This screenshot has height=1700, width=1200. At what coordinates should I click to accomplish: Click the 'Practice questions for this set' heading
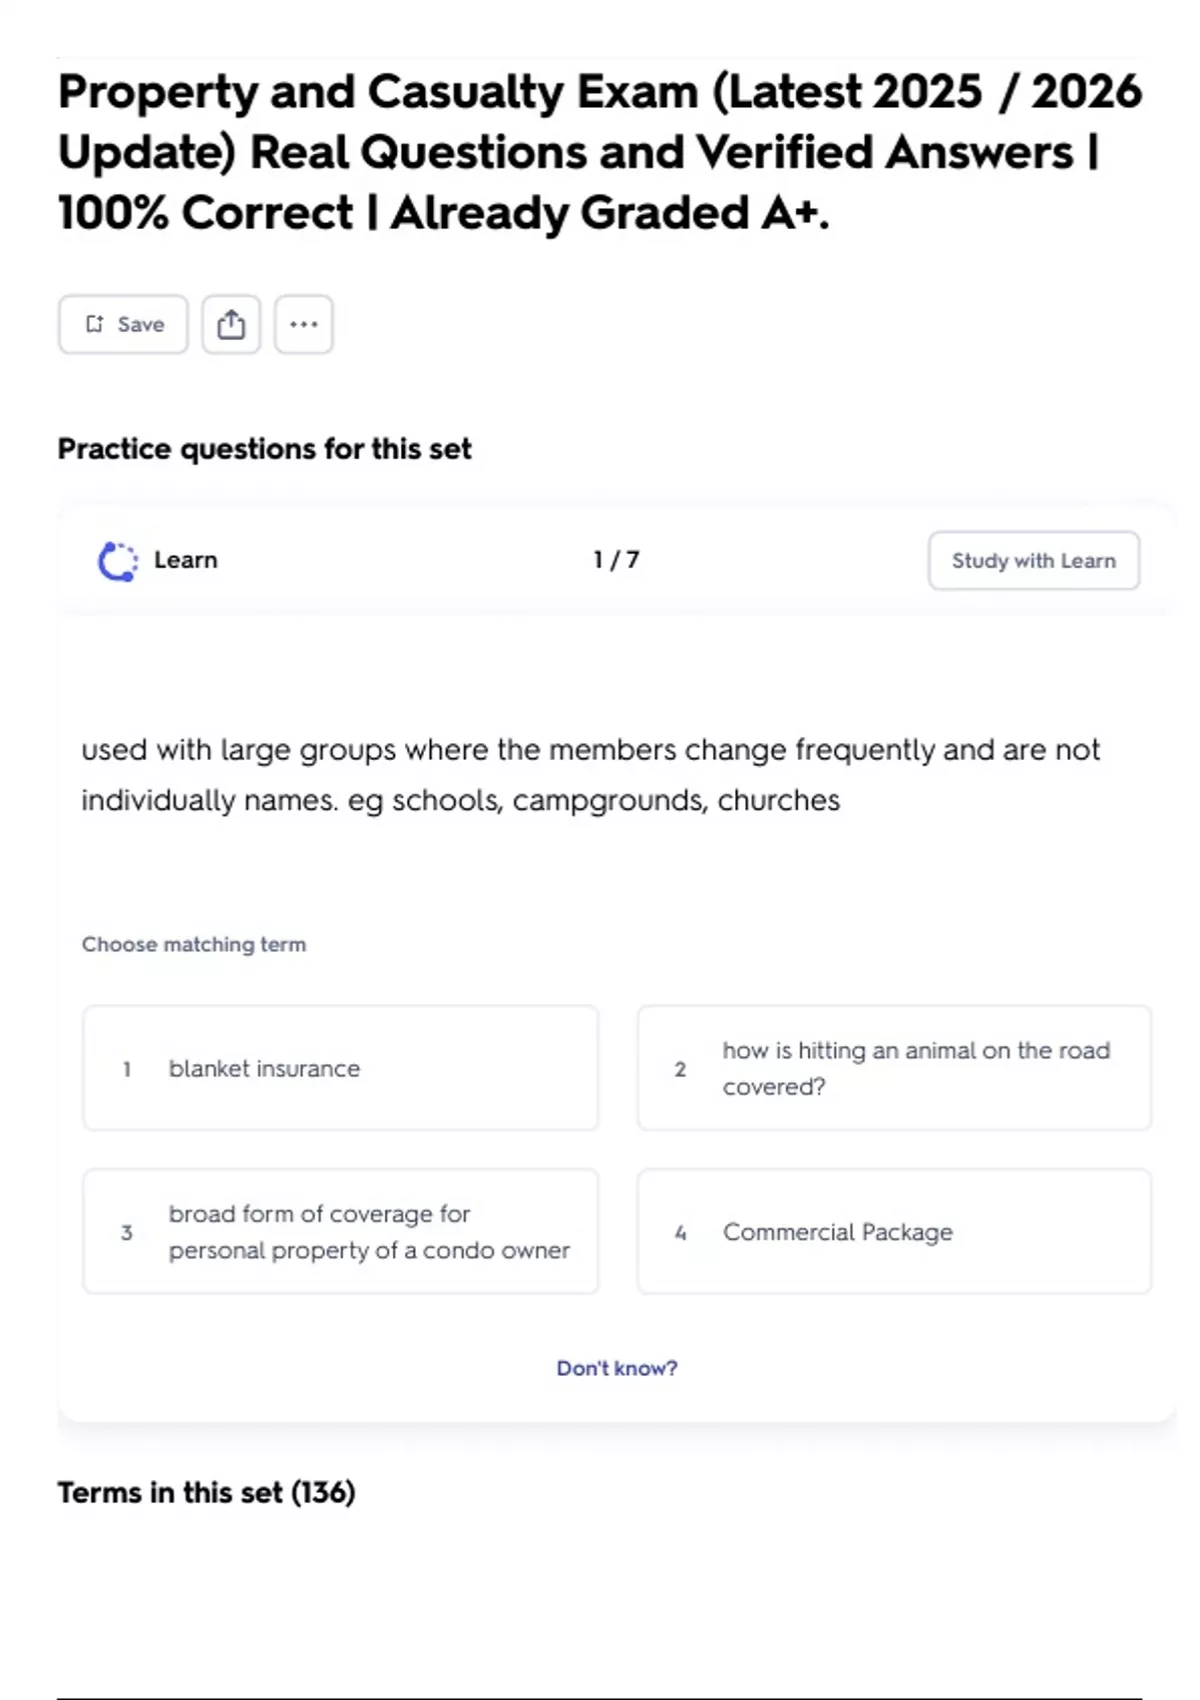tap(264, 449)
